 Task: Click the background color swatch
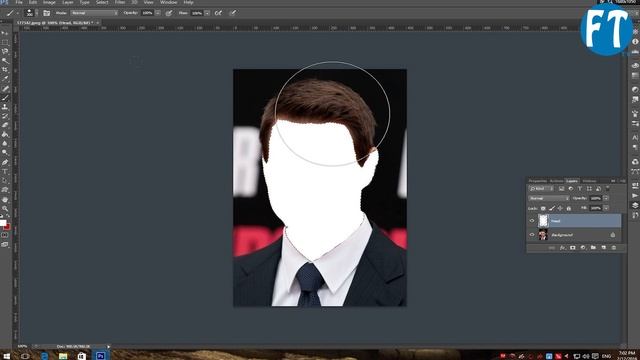click(7, 227)
